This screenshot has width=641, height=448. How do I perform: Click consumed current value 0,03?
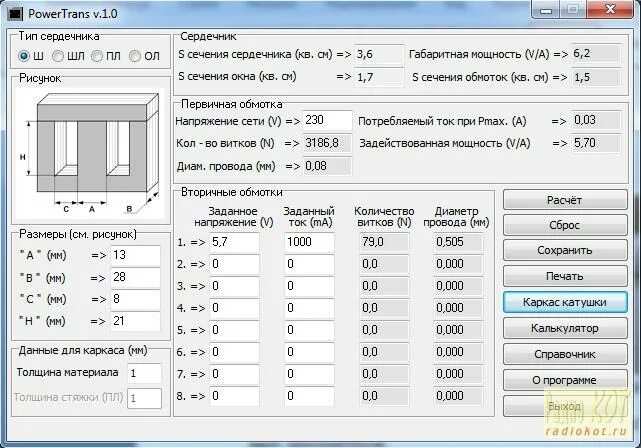point(596,121)
